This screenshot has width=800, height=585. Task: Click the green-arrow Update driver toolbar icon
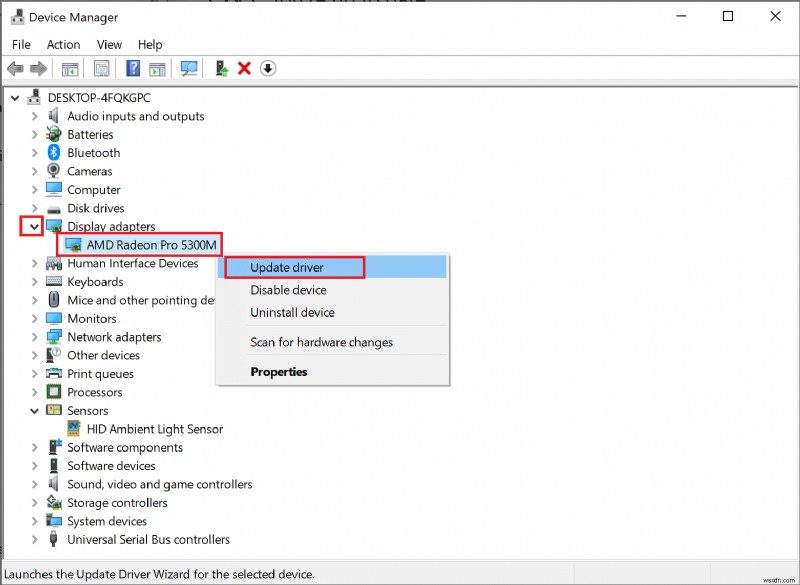[221, 68]
